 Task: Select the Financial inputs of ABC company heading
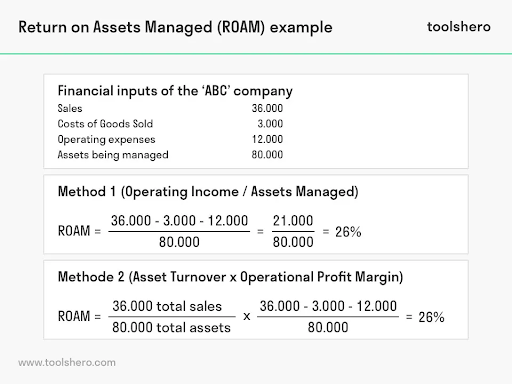[x=175, y=91]
